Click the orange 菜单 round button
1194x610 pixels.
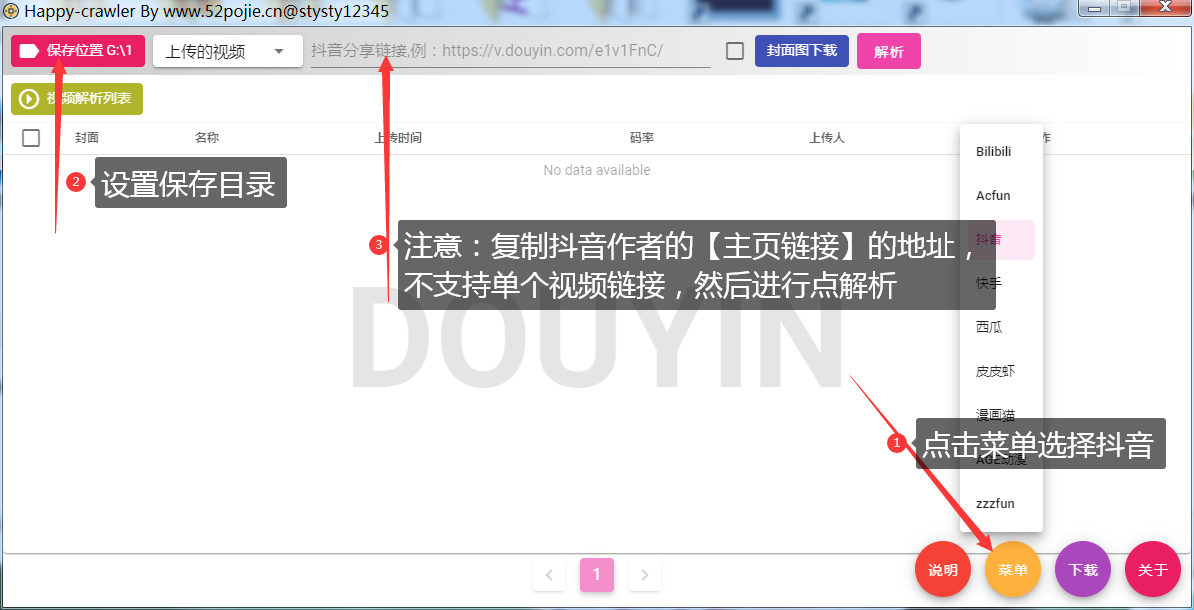click(x=1013, y=570)
